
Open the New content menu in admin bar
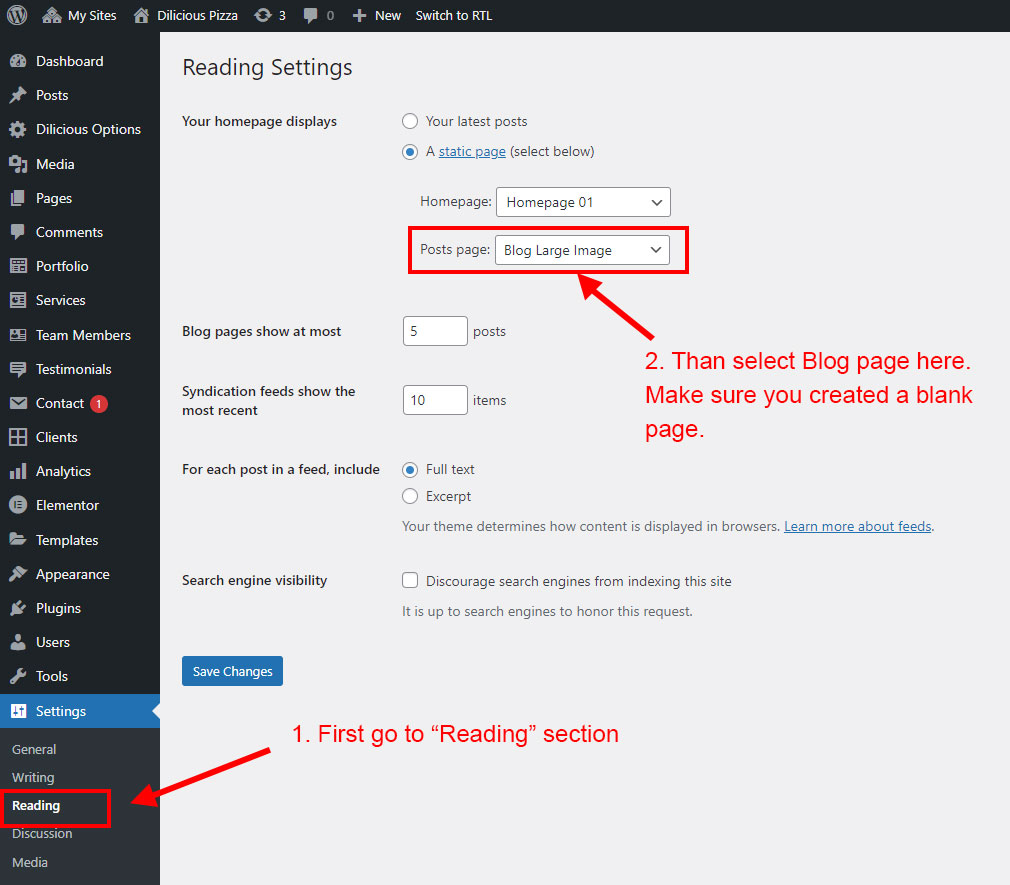[377, 15]
